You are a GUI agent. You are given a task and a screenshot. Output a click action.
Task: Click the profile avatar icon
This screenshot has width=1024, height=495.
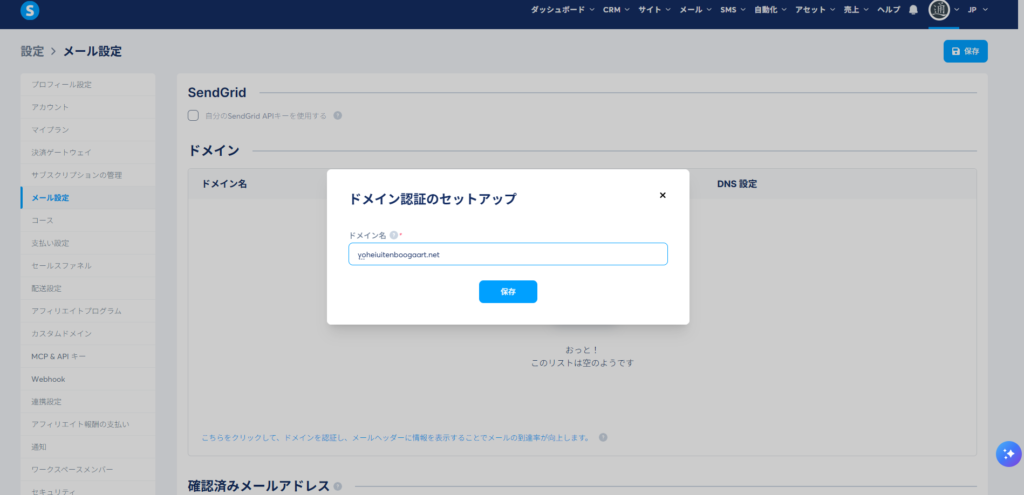tap(939, 10)
